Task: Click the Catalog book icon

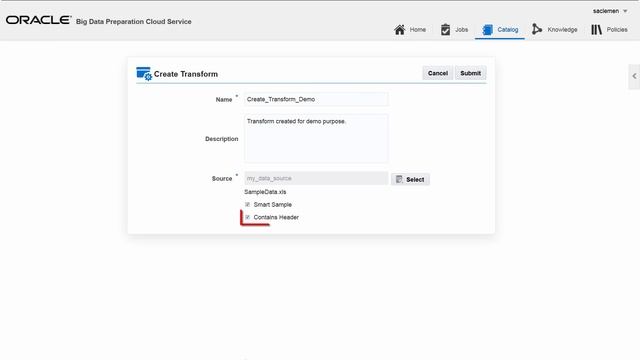Action: [x=487, y=29]
